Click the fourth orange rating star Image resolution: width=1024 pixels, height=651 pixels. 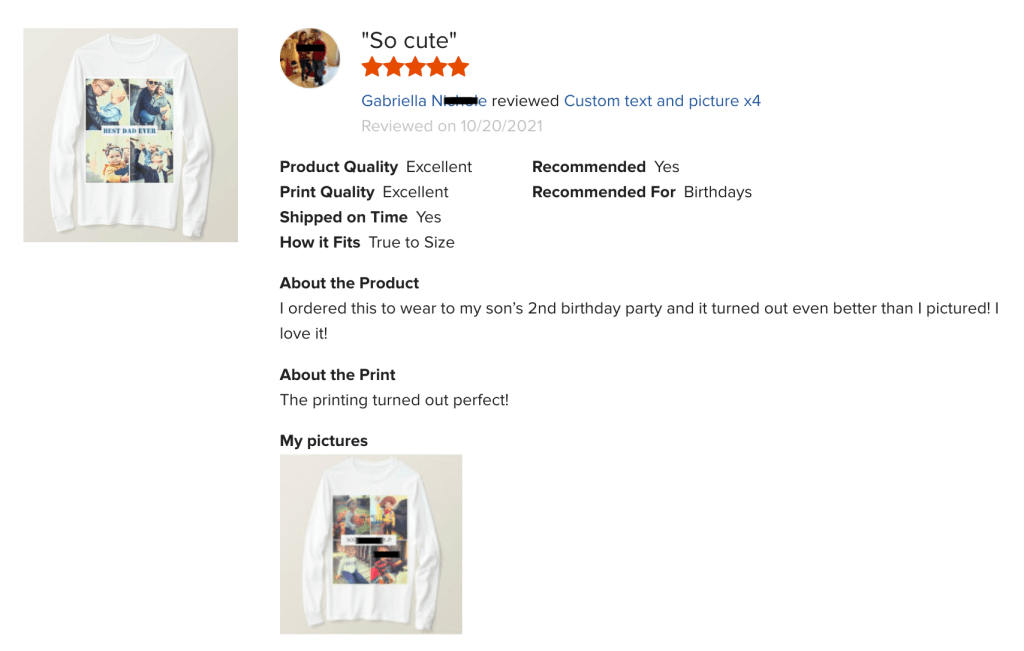[436, 67]
